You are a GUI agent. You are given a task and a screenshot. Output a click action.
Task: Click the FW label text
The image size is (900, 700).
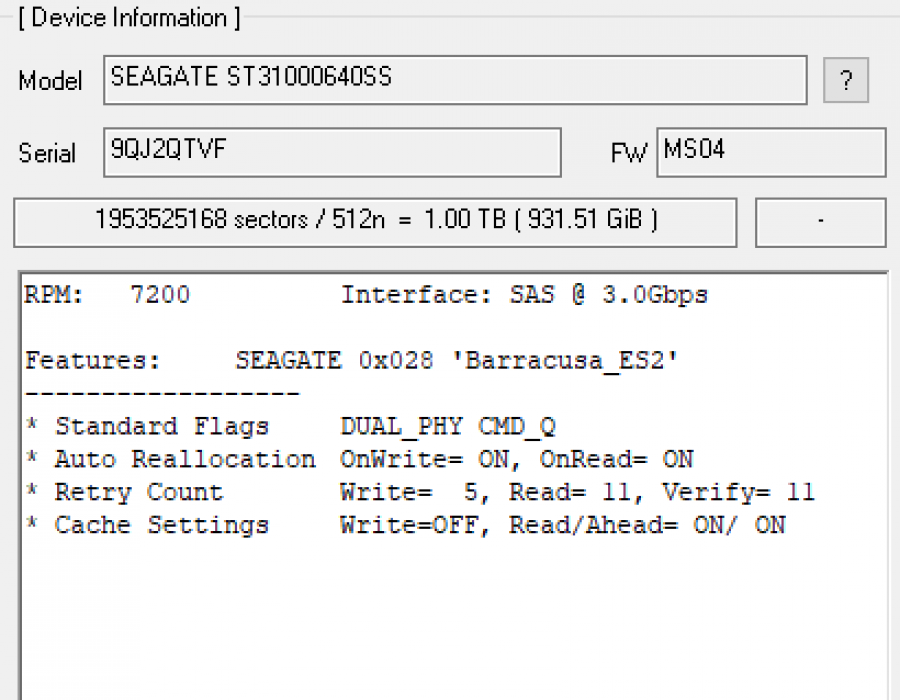point(628,154)
